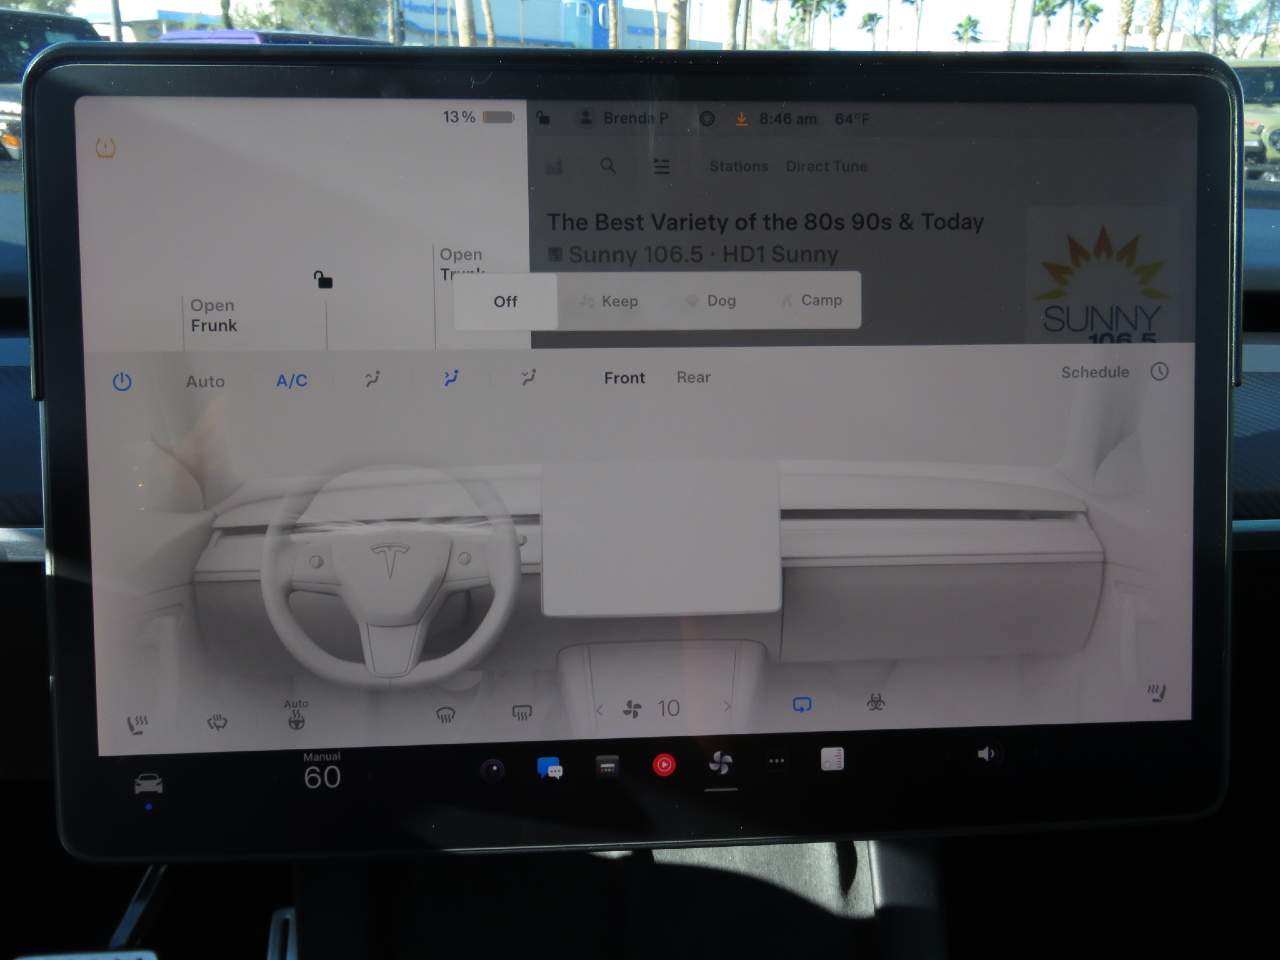Toggle the climate system power icon
The image size is (1280, 960).
(121, 381)
